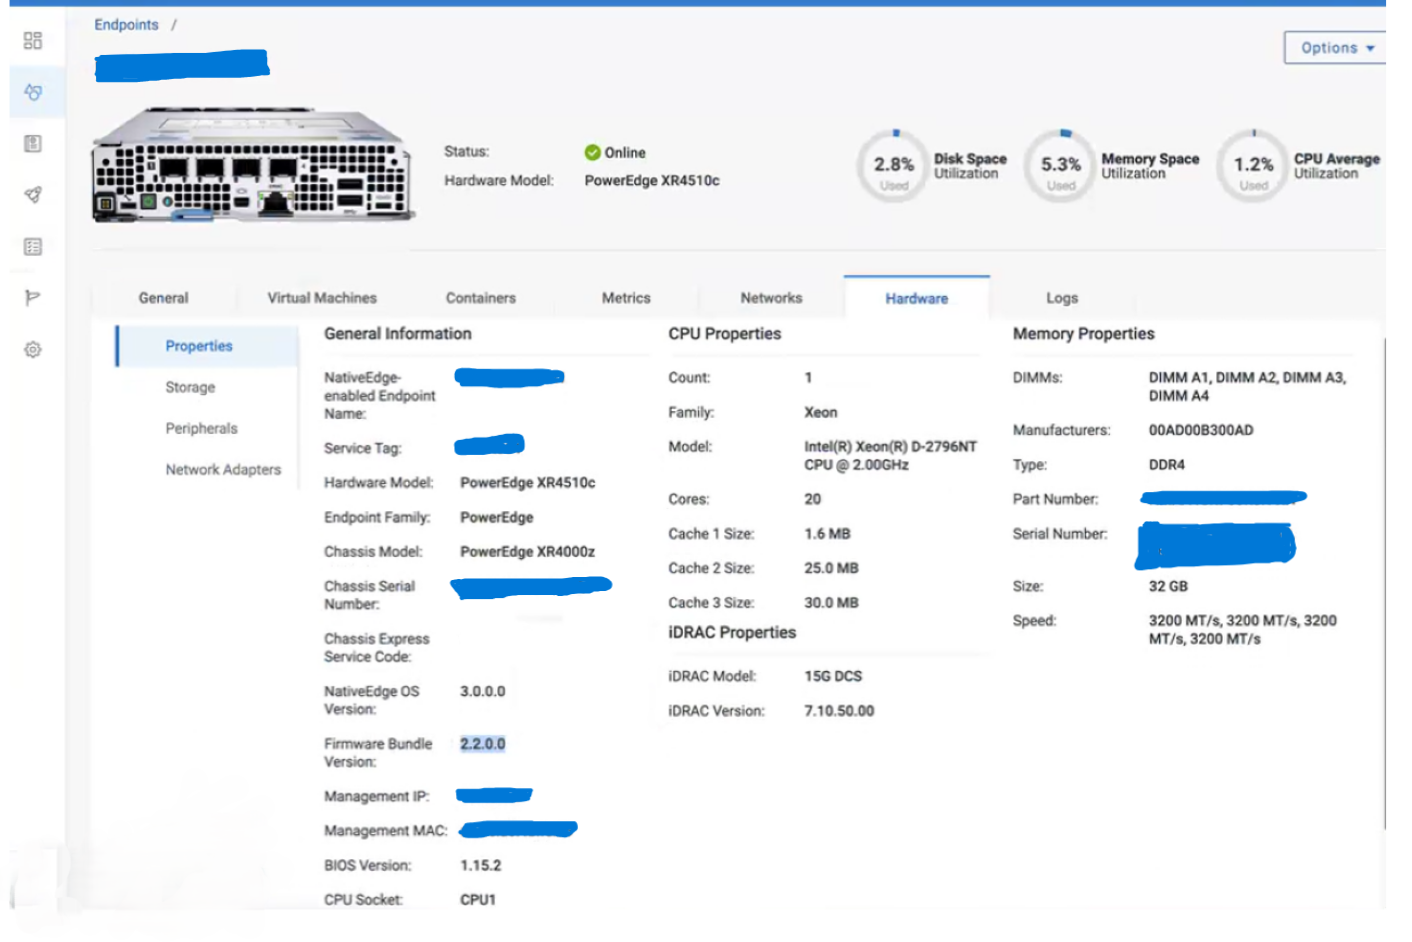Click the 'CPU Properties' section heading
The width and height of the screenshot is (1412, 942).
pos(725,334)
